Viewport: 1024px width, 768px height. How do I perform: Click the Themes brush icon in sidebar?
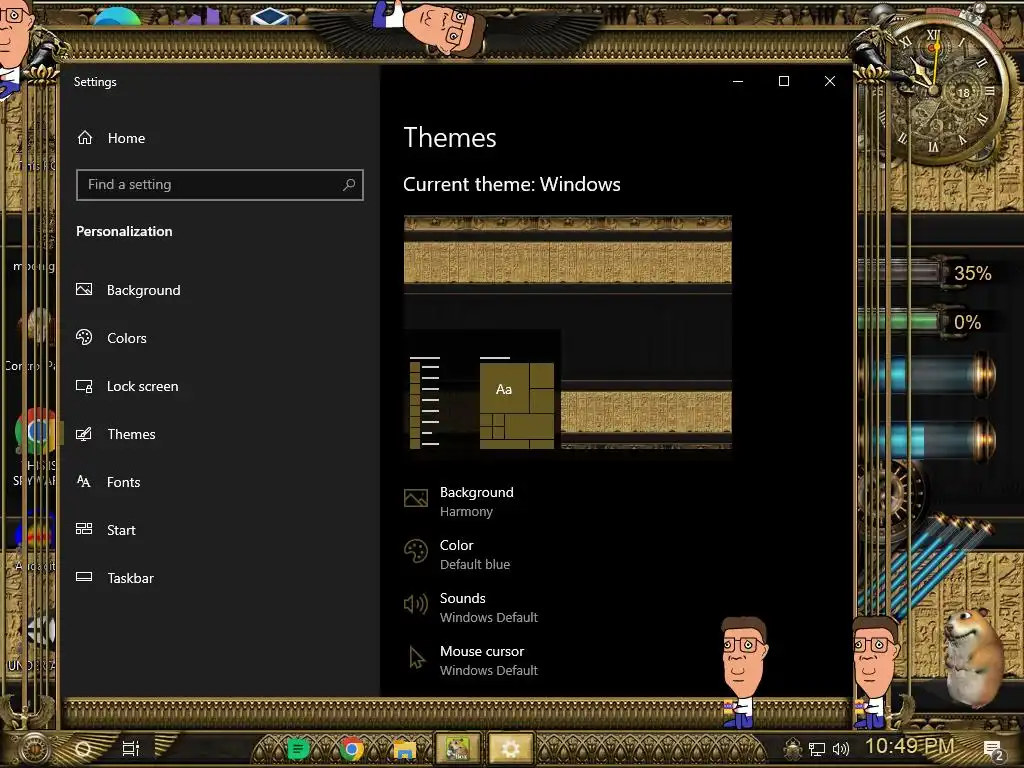(x=84, y=434)
